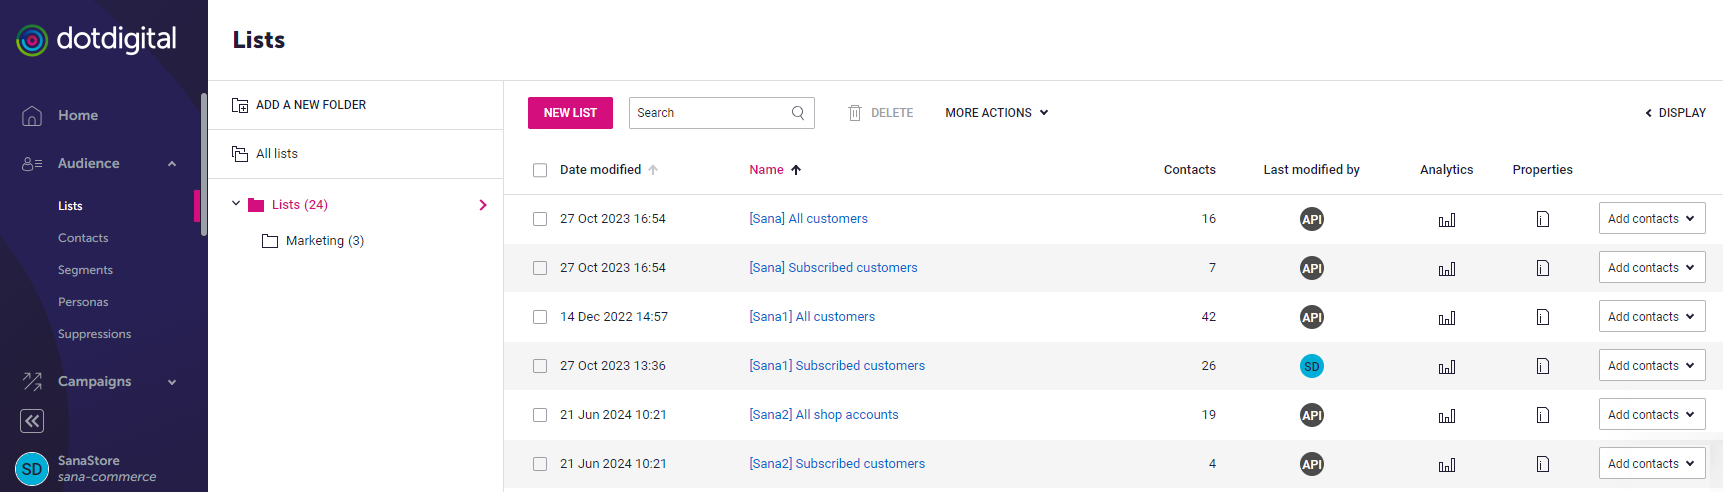Viewport: 1723px width, 492px height.
Task: Open the [Sana2] Subscribed customers list
Action: pos(837,464)
